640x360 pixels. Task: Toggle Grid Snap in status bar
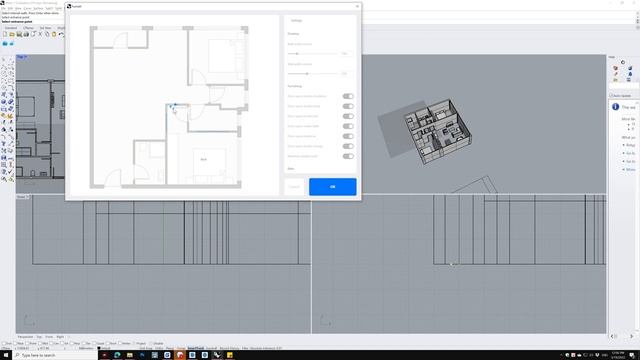146,348
